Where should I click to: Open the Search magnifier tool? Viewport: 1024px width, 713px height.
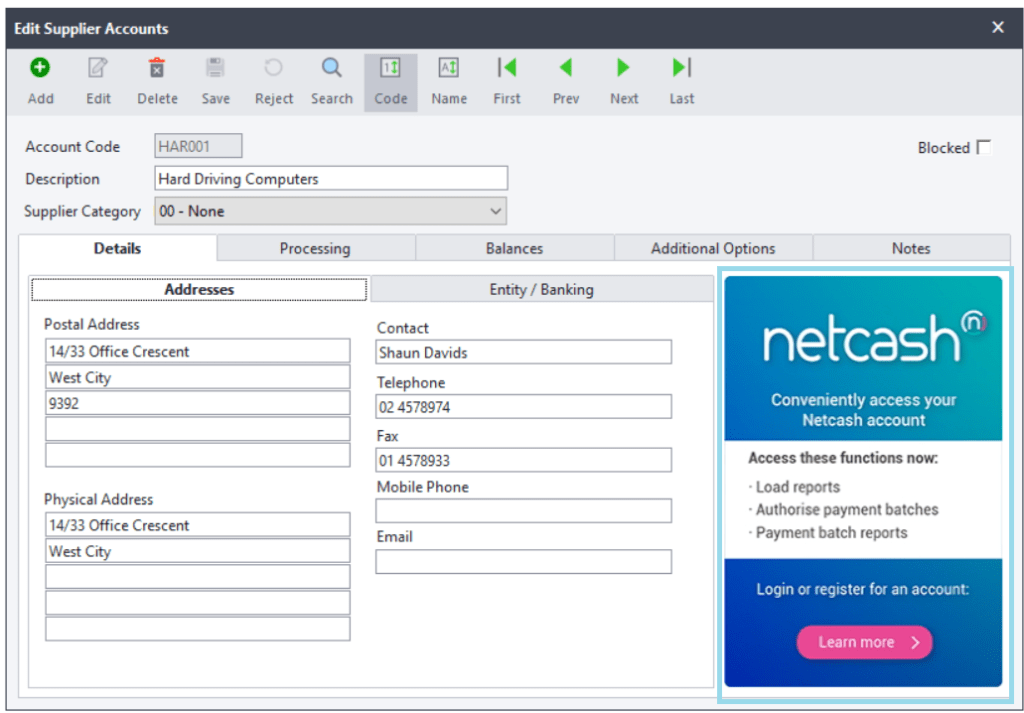pos(332,67)
